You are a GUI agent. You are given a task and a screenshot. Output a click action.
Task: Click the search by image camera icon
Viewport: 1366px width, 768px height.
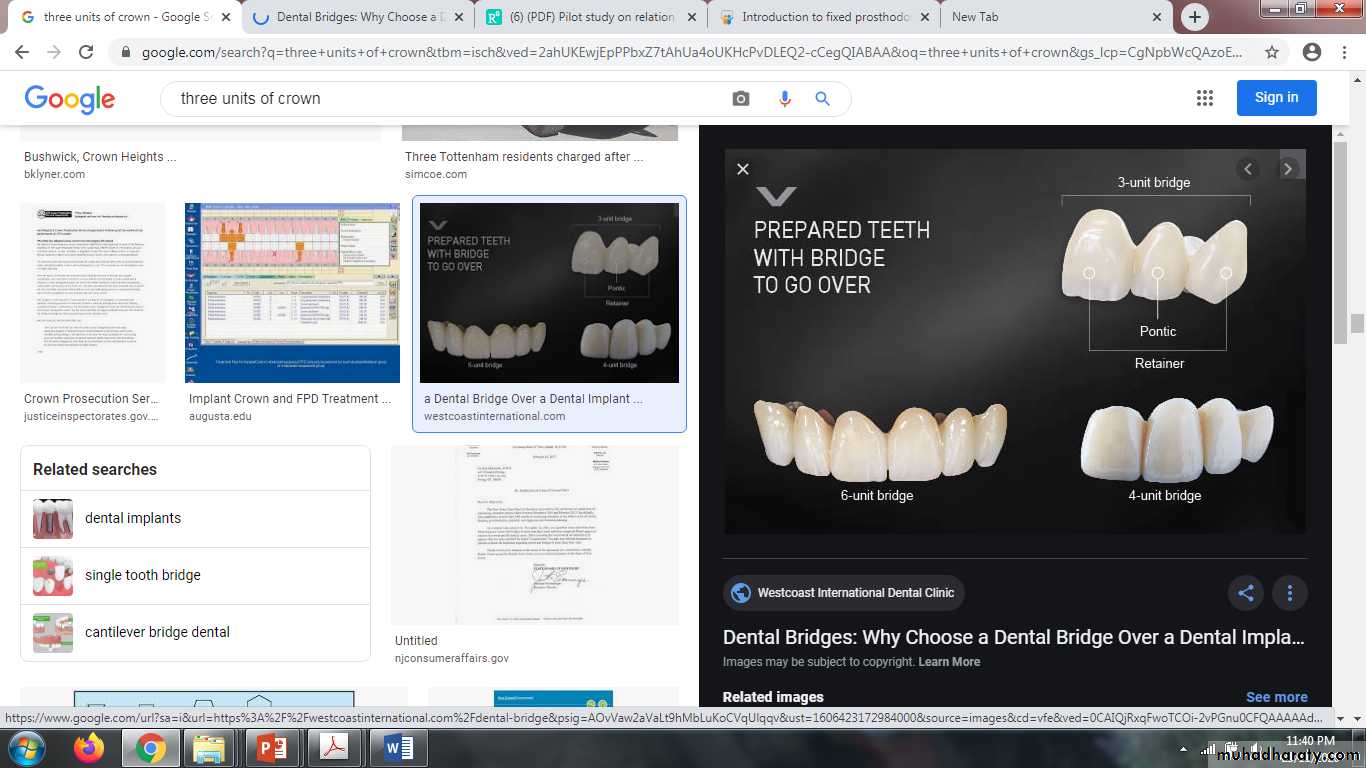(x=740, y=98)
